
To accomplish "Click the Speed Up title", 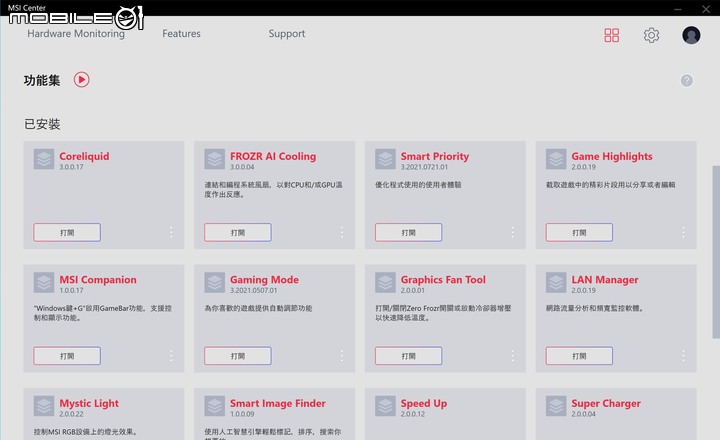I will pos(424,403).
